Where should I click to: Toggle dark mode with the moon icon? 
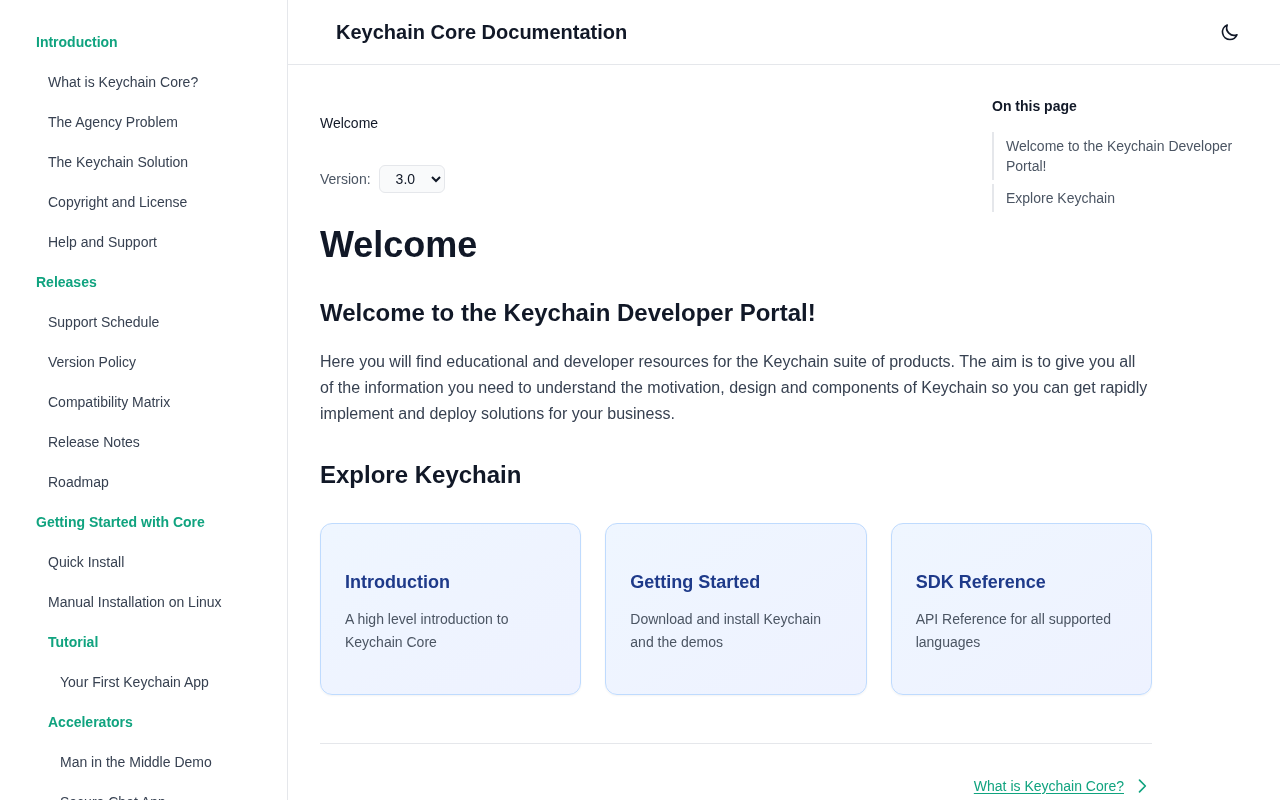(1229, 32)
